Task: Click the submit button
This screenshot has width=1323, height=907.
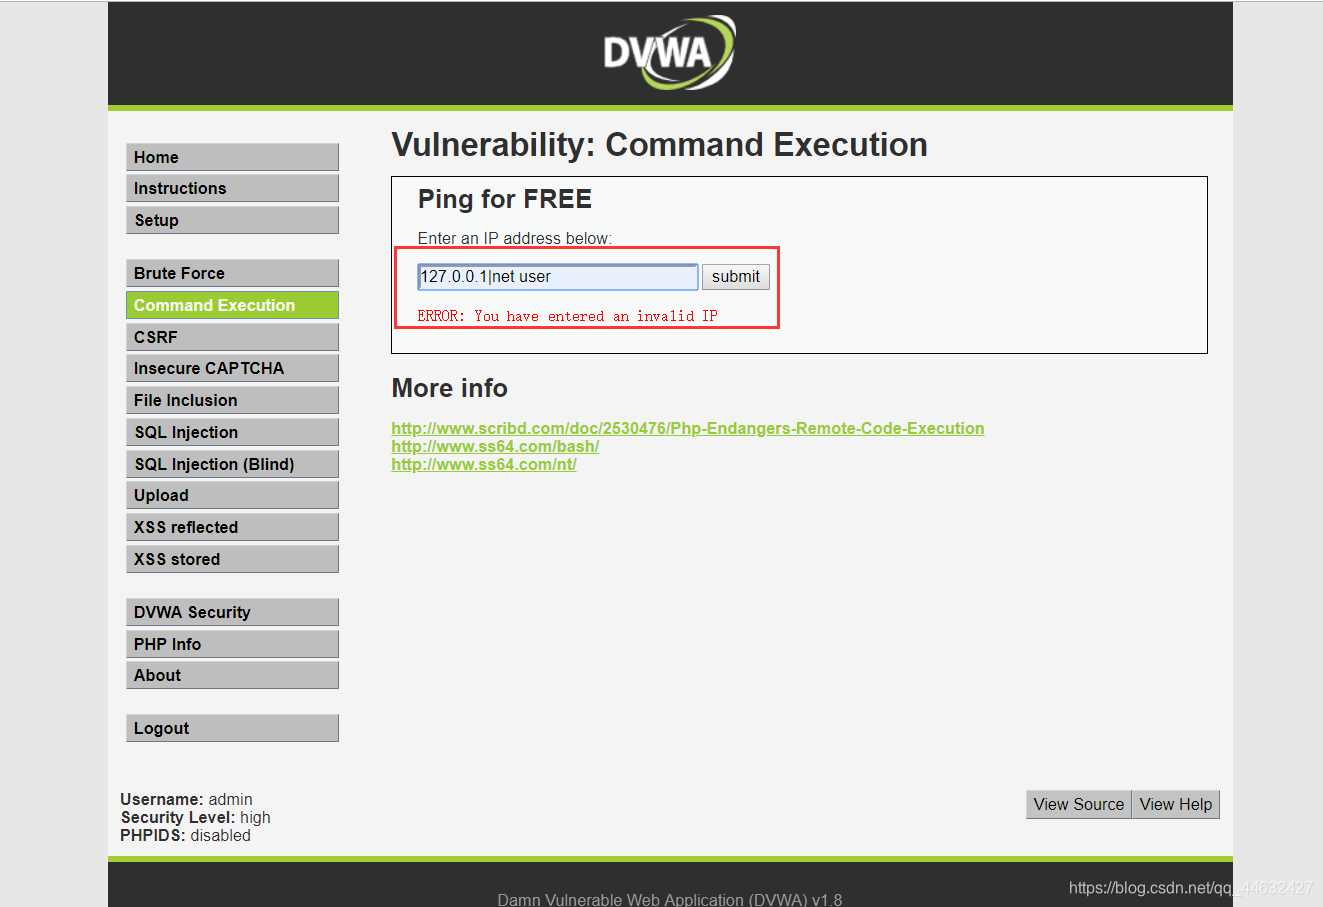Action: 736,277
